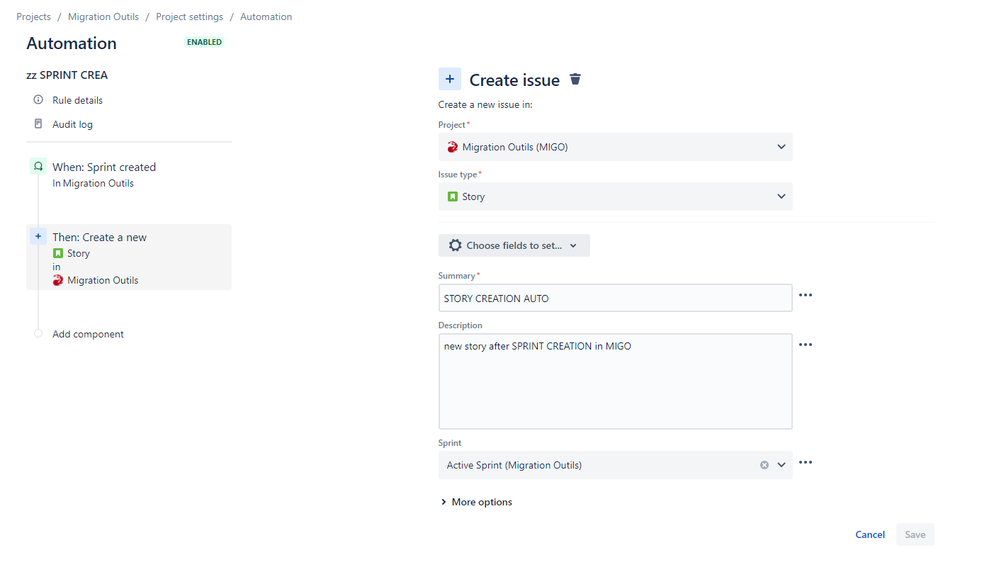
Task: Click the Cancel button
Action: click(x=870, y=535)
